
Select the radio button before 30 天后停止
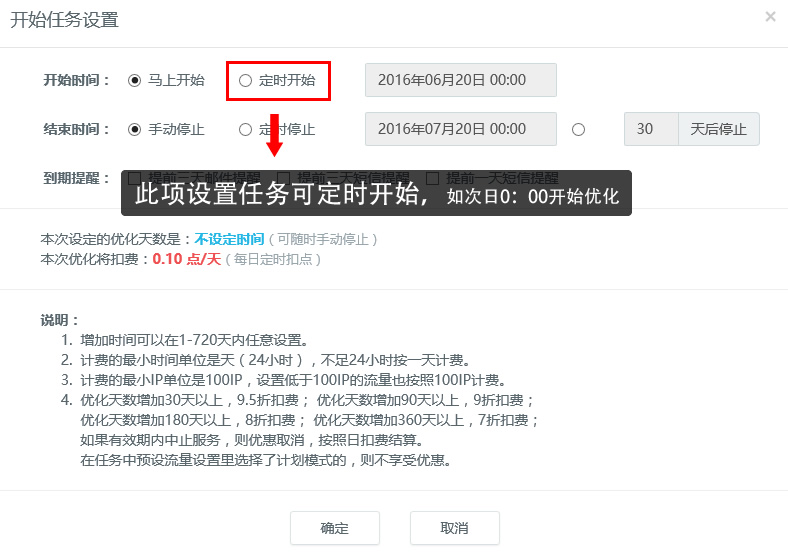pyautogui.click(x=578, y=130)
